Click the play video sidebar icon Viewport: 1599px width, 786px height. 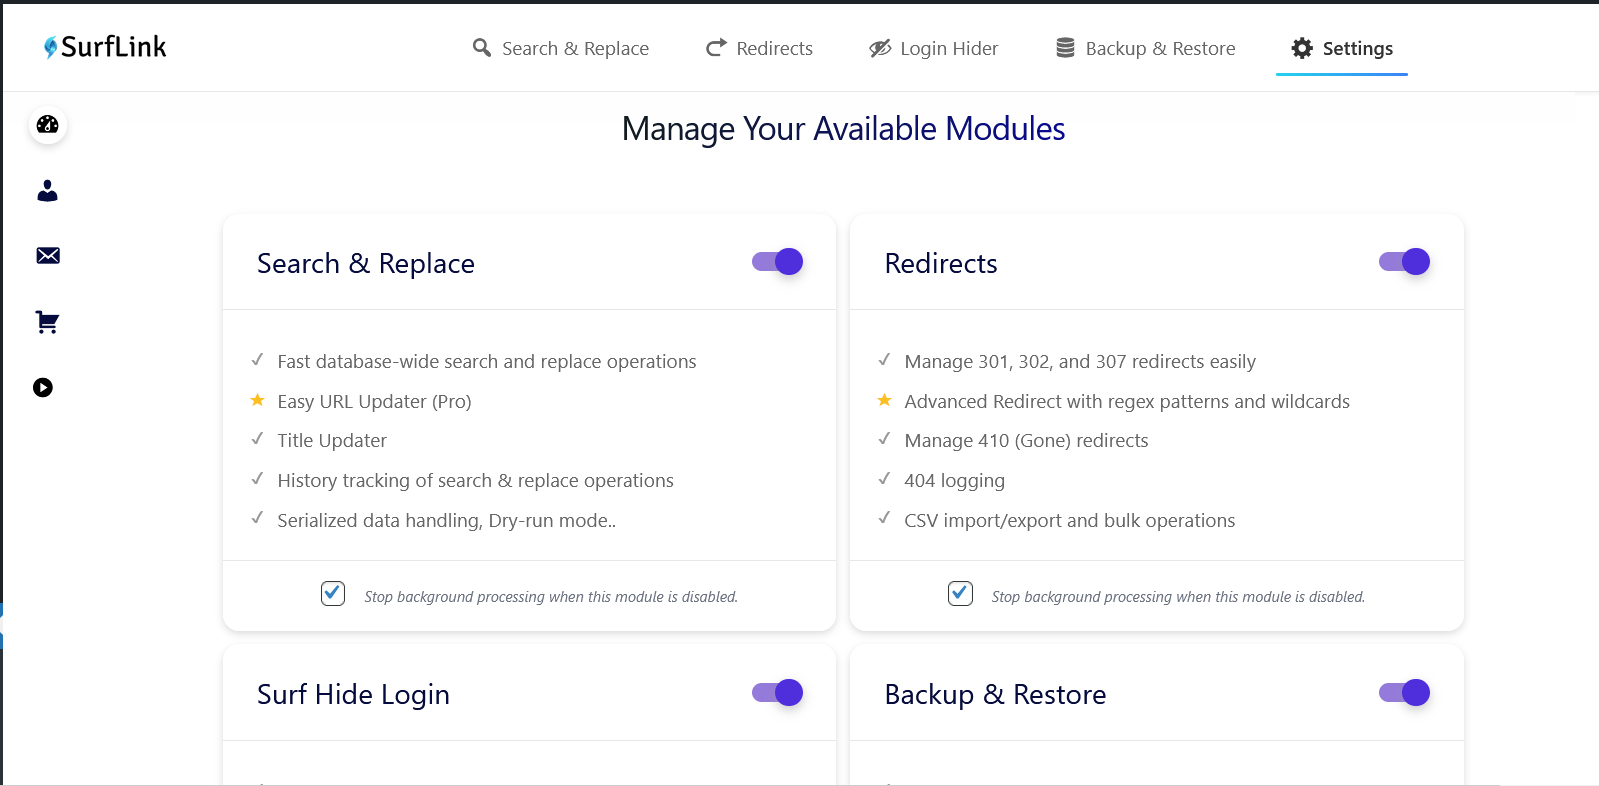(43, 388)
